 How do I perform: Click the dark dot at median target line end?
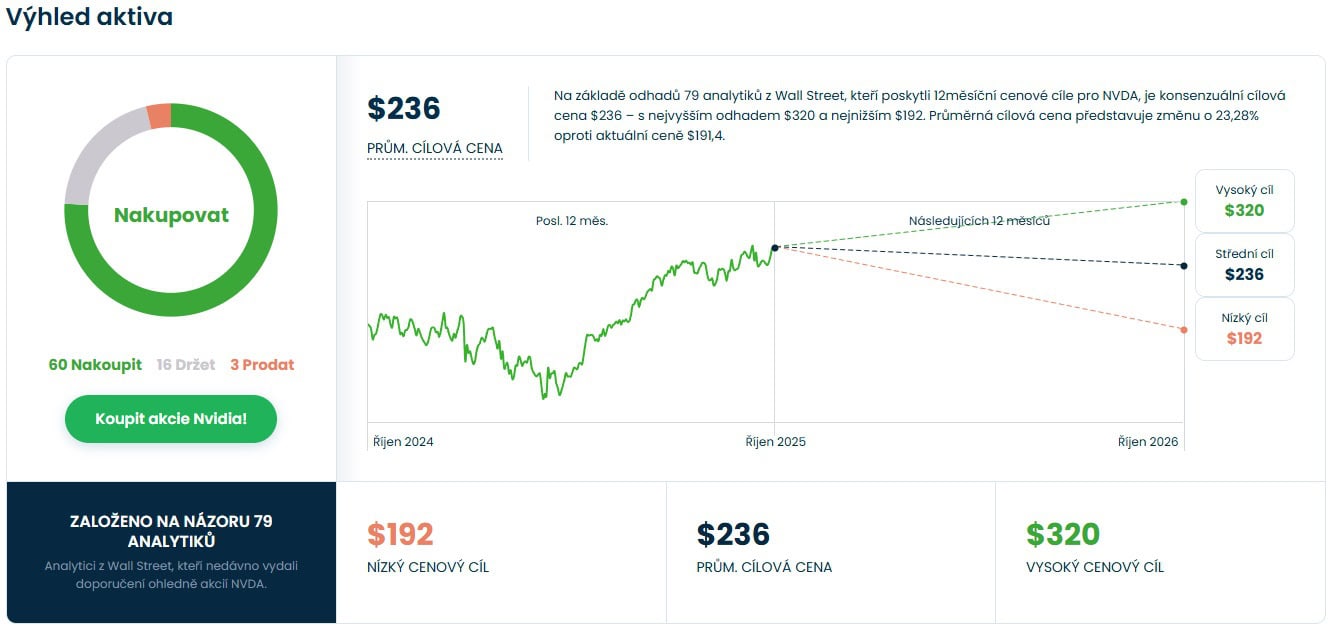1184,265
